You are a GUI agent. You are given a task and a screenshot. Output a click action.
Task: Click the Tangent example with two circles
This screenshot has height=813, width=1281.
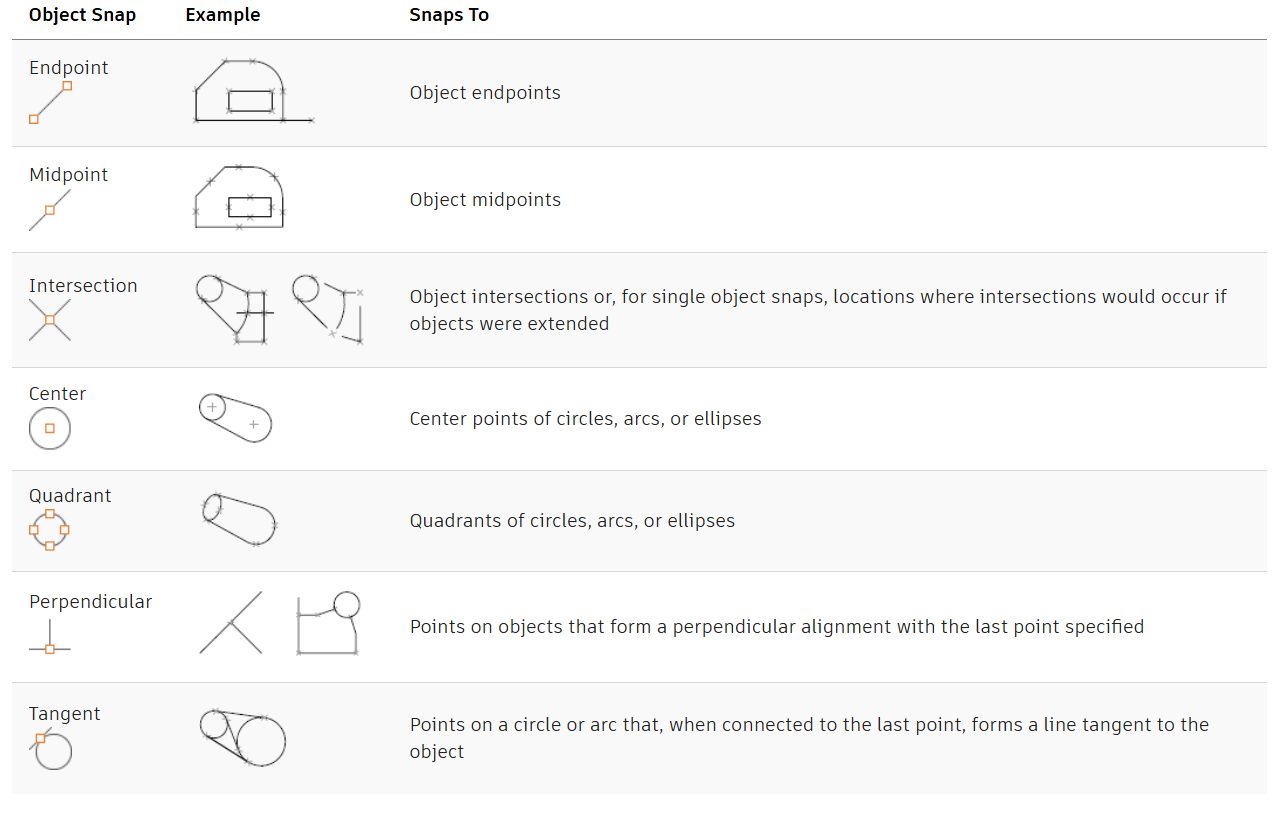[243, 738]
